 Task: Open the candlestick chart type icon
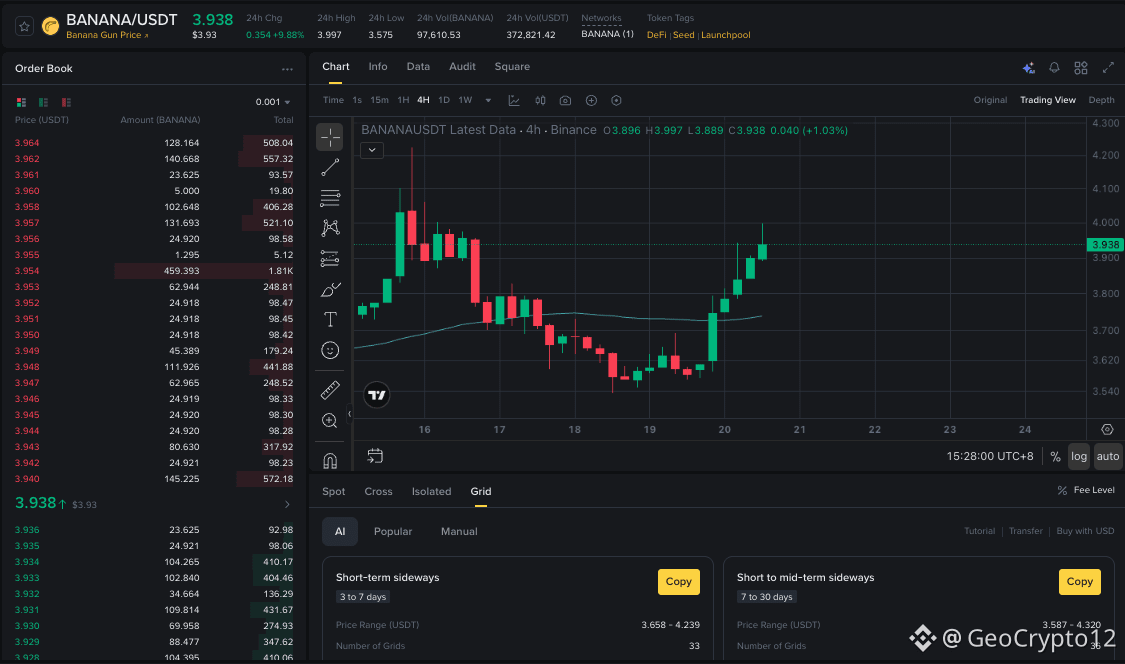pos(540,100)
